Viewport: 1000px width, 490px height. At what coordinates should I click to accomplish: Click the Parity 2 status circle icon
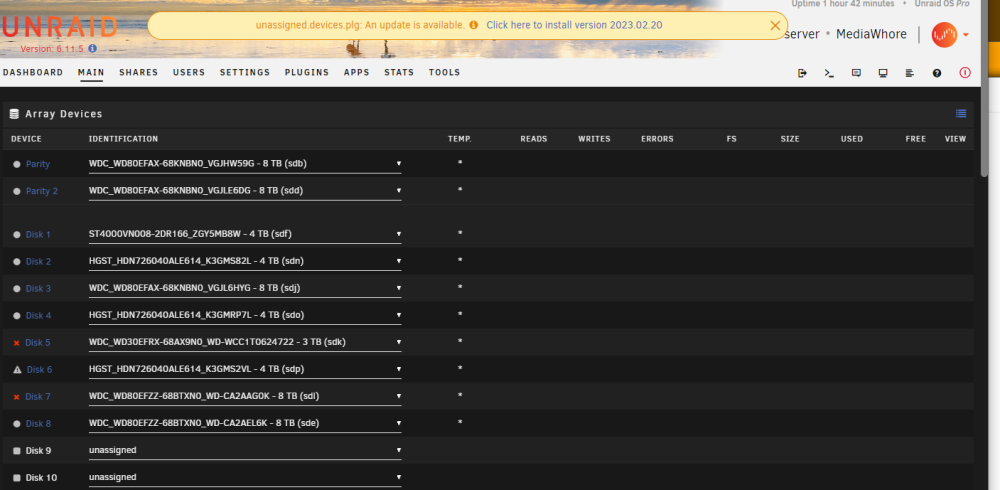coord(17,191)
